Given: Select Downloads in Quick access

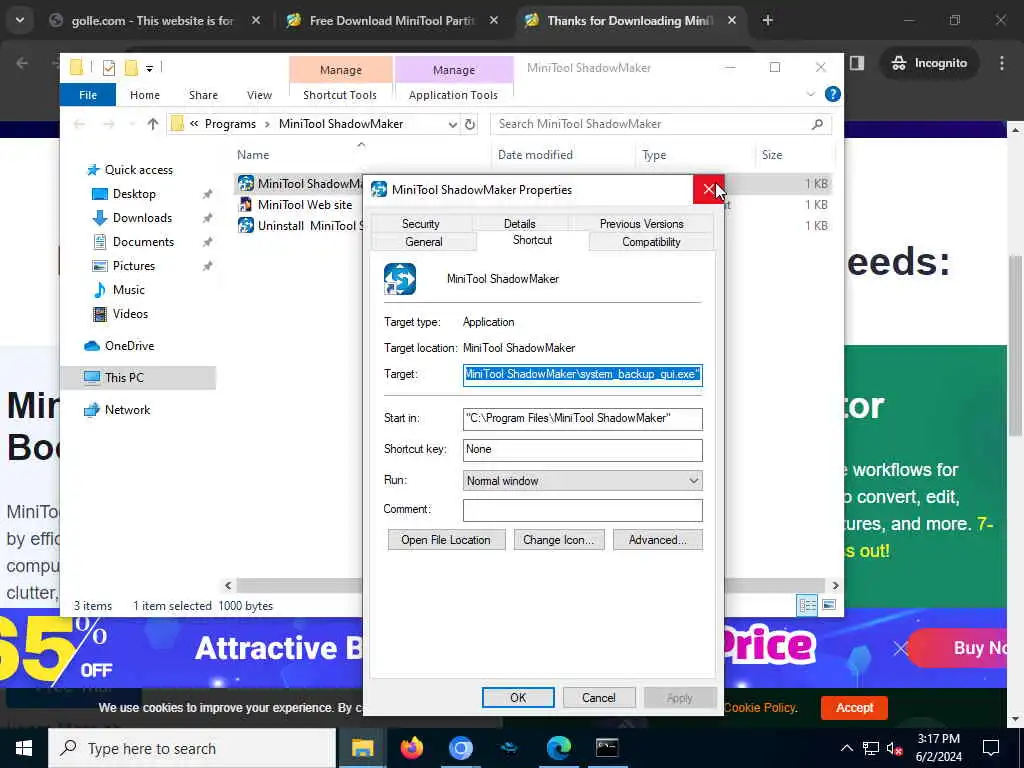Looking at the screenshot, I should pos(142,217).
